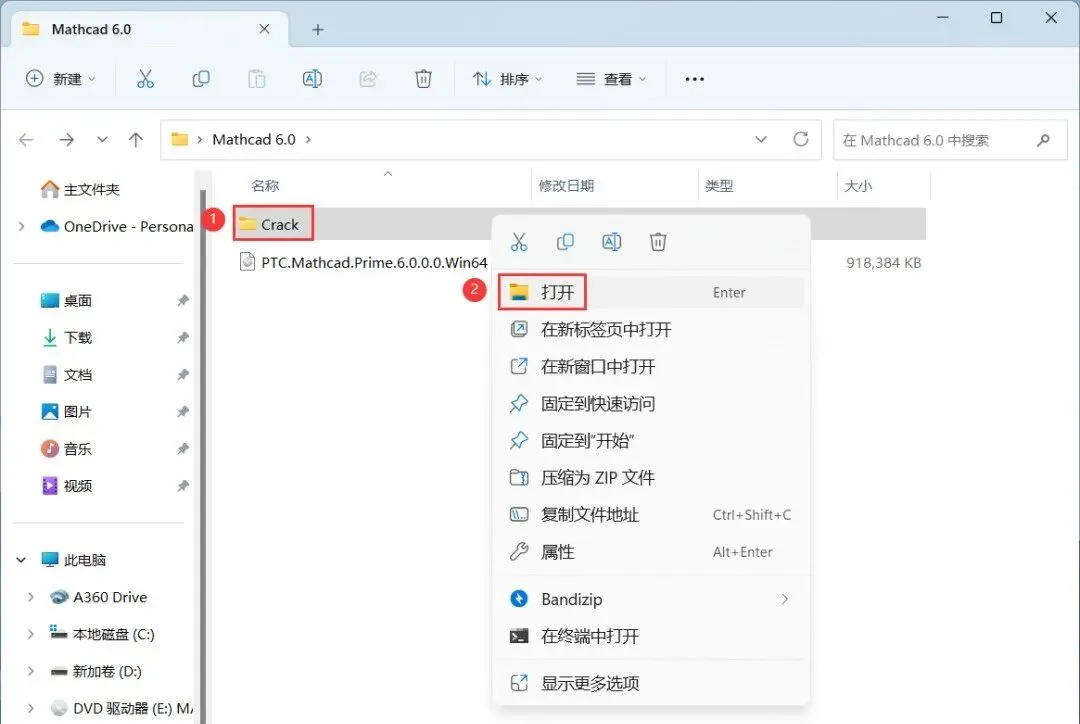
Task: Open the three-dots more options menu
Action: click(x=694, y=79)
